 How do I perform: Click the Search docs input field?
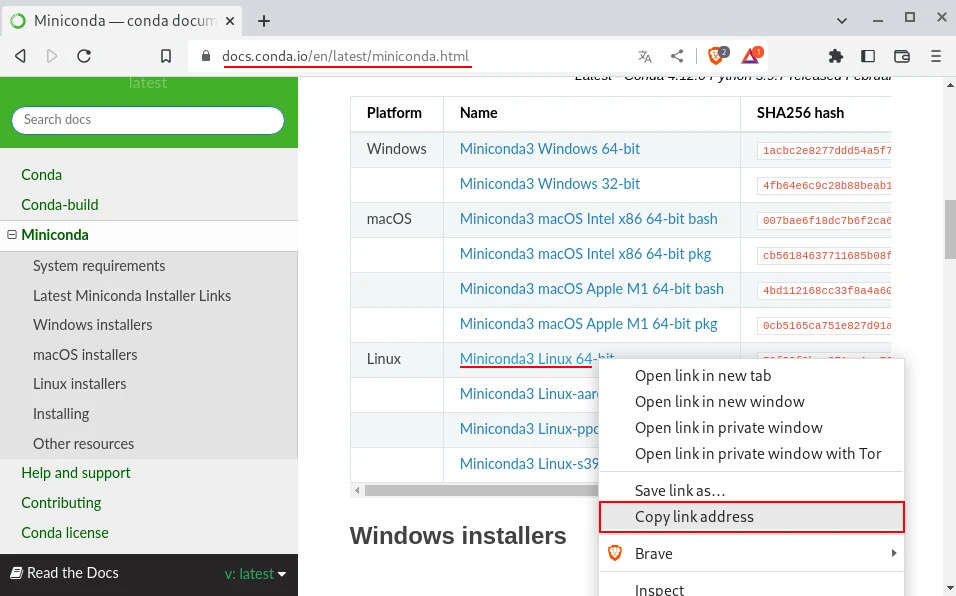click(147, 120)
